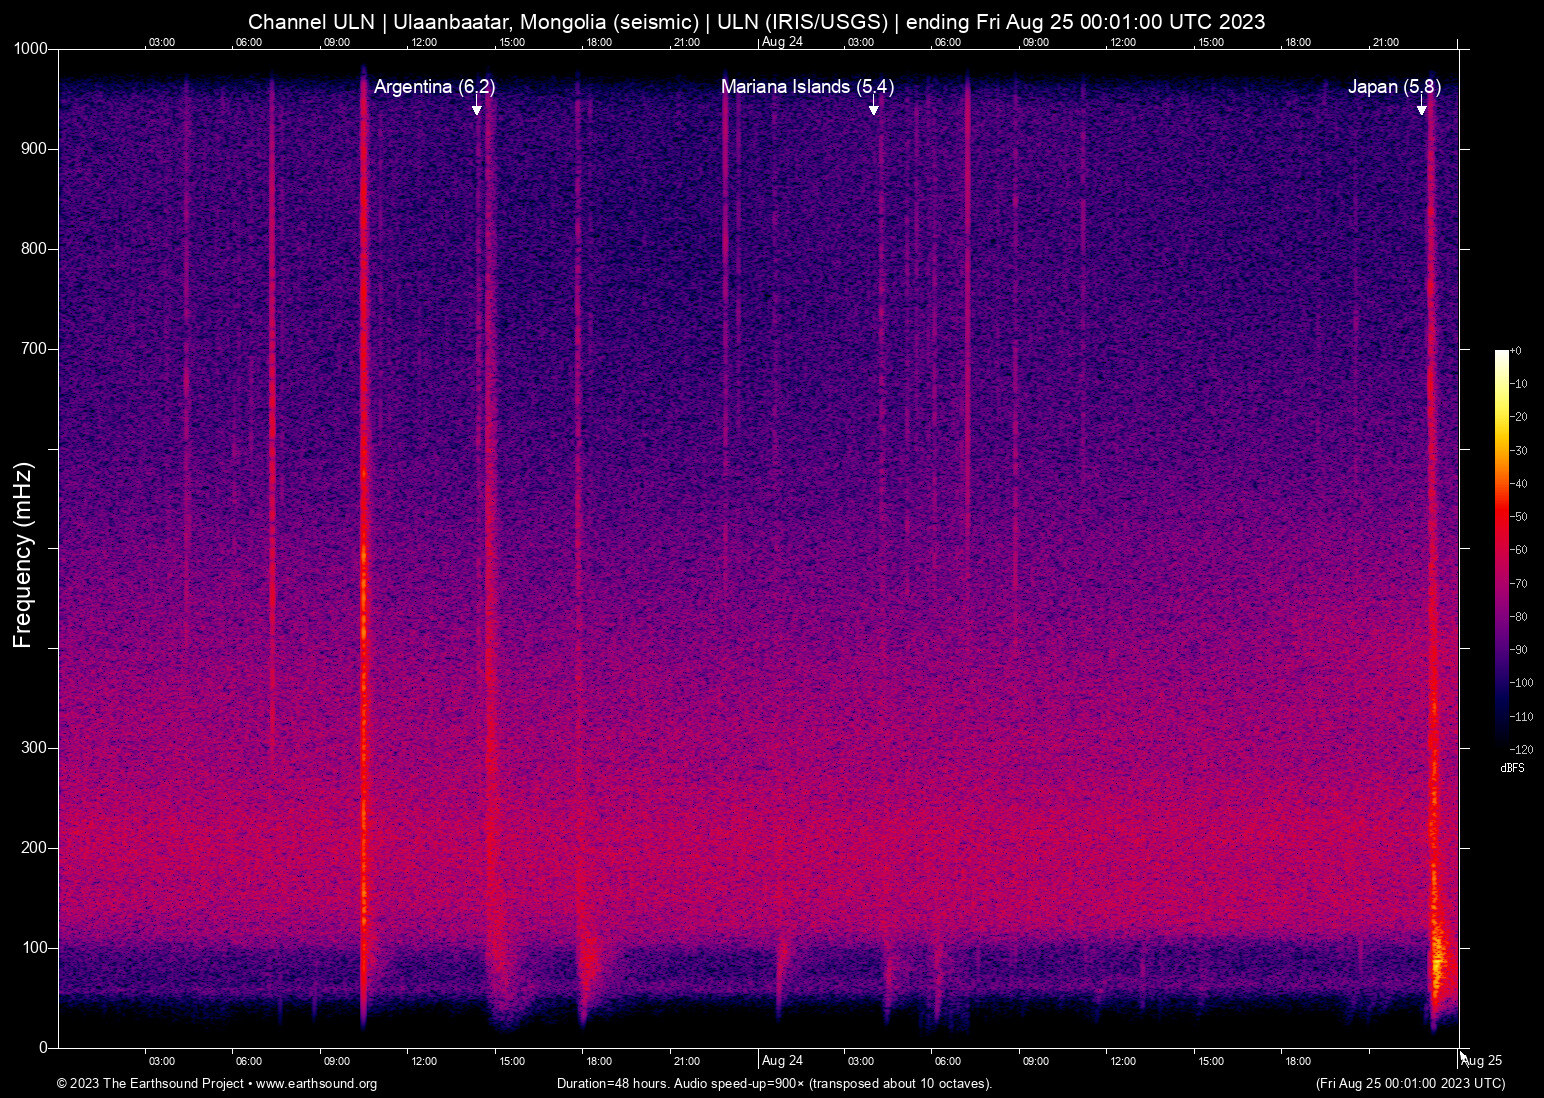Click the arrow marker below Argentina (6.2)
Screen dimensions: 1544x1098
pyautogui.click(x=477, y=107)
